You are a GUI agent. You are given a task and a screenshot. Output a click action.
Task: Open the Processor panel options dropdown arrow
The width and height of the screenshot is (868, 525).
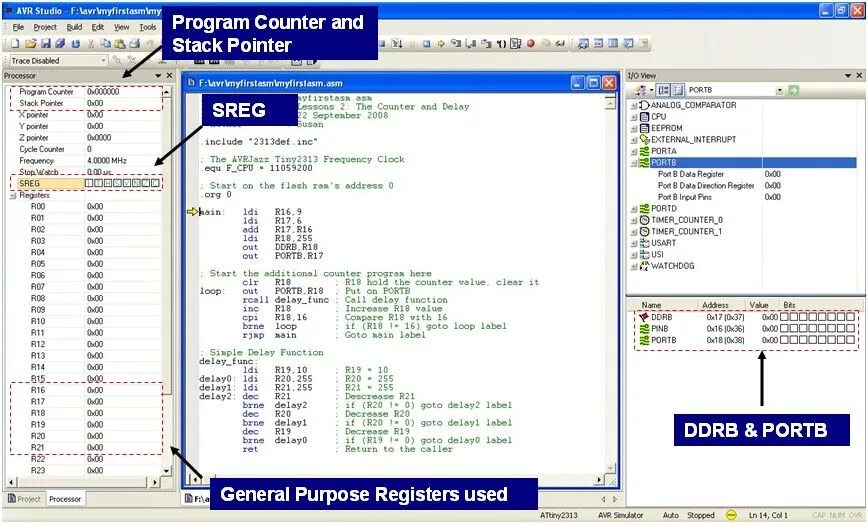click(158, 75)
